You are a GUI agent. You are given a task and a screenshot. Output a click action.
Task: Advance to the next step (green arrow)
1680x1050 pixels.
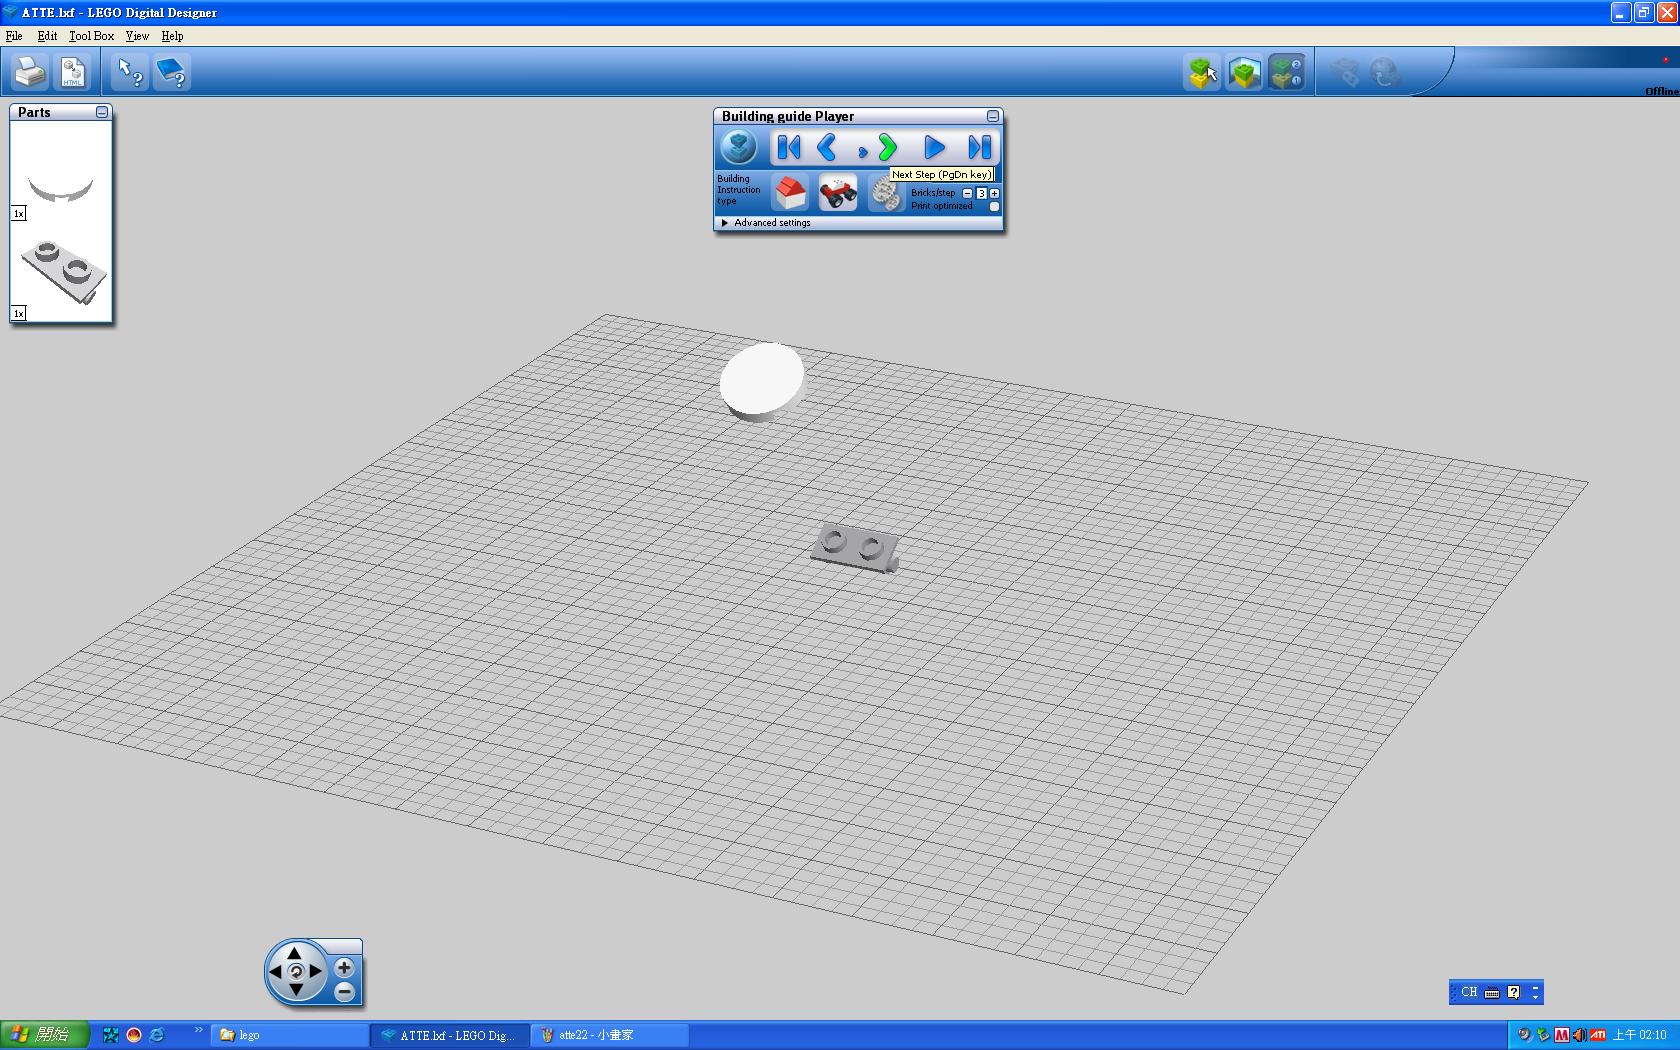coord(887,148)
